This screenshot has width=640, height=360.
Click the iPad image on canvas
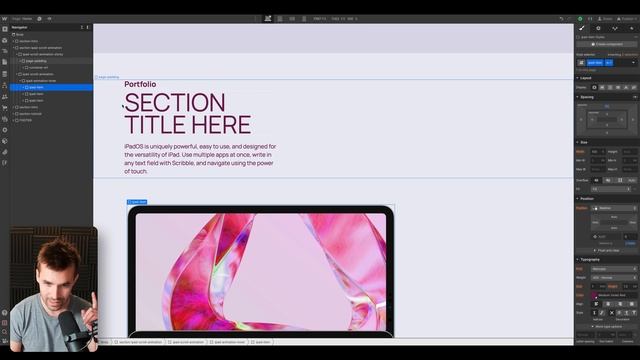pos(260,271)
